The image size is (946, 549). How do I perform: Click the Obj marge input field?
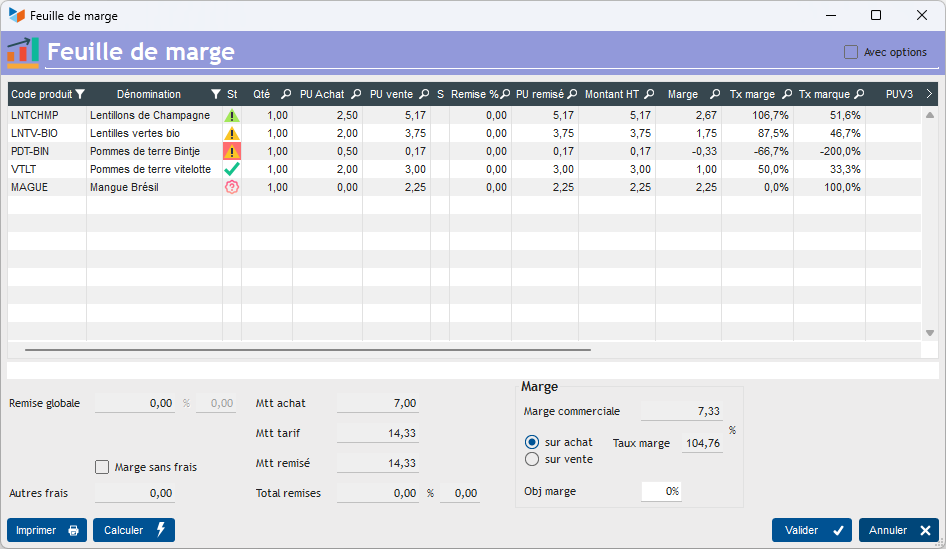click(661, 492)
